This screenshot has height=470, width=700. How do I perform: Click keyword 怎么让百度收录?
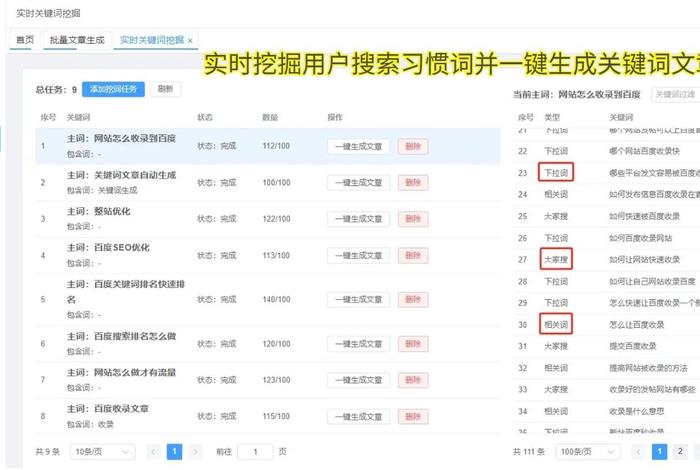[637, 325]
